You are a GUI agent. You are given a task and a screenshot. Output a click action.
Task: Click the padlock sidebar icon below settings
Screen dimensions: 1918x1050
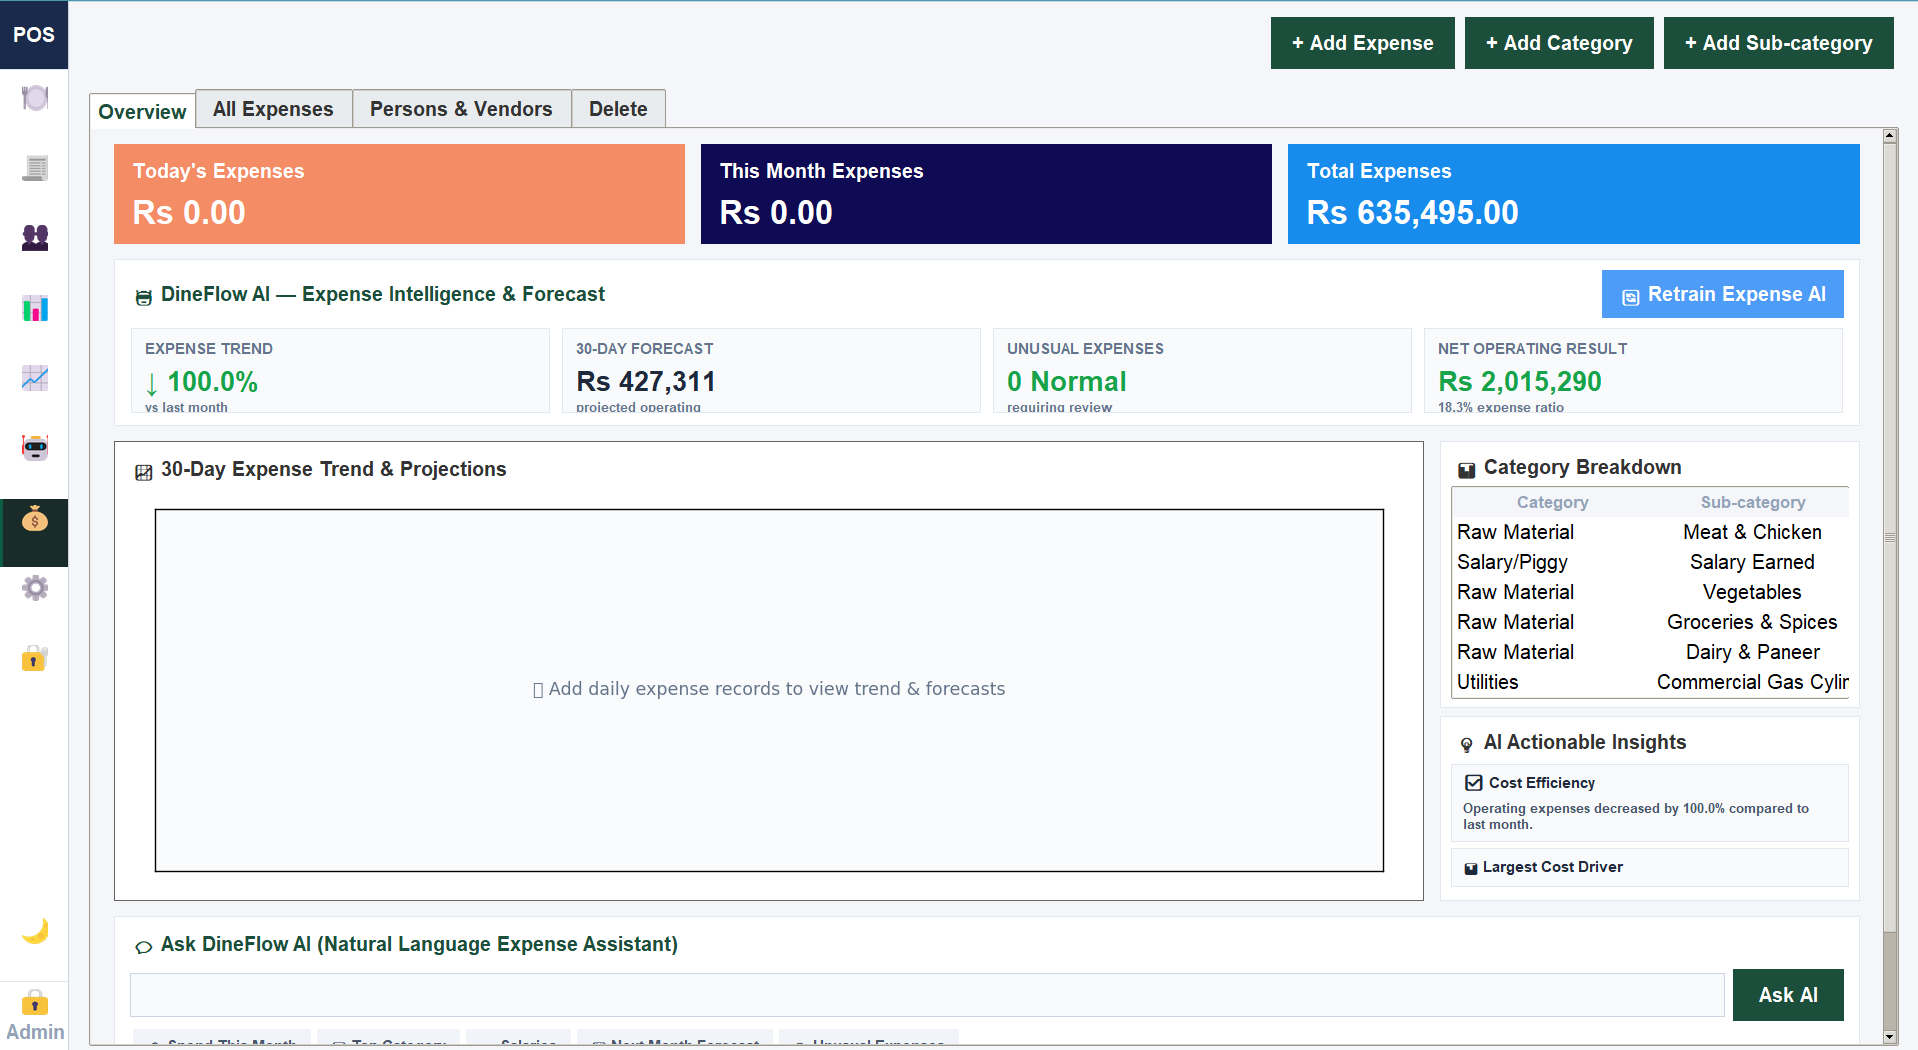point(35,658)
